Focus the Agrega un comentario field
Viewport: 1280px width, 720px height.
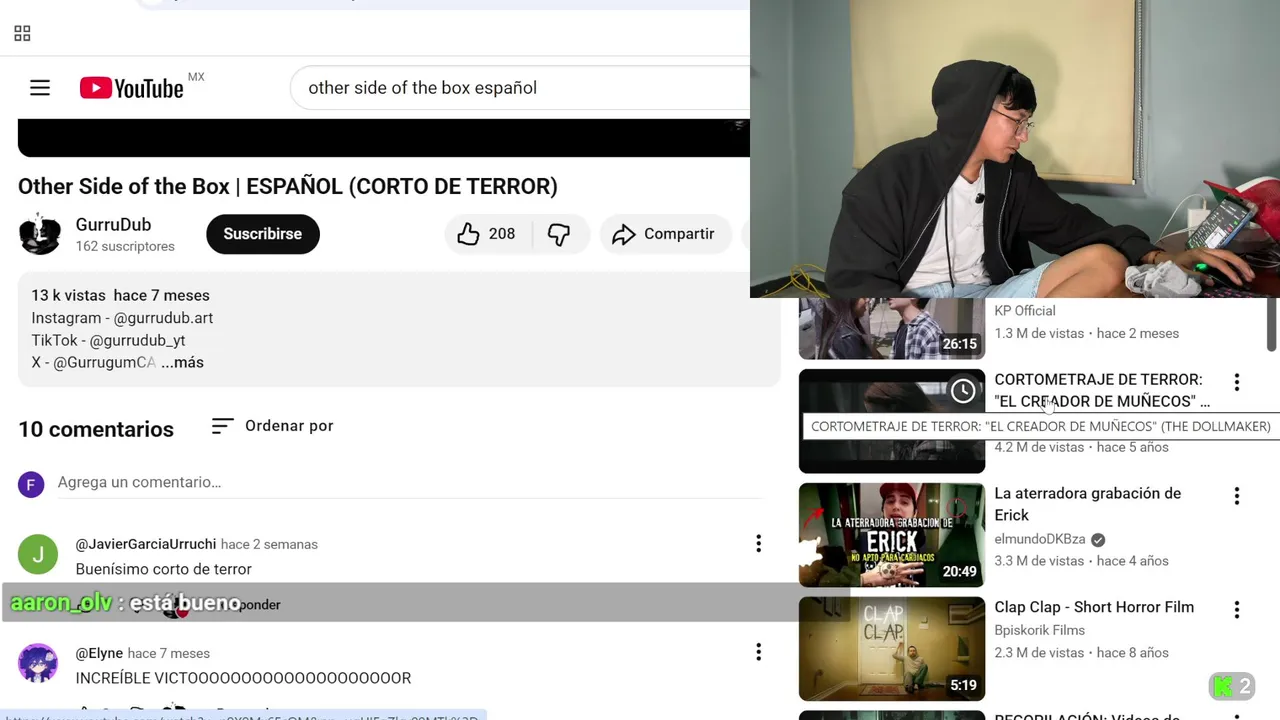(x=410, y=482)
